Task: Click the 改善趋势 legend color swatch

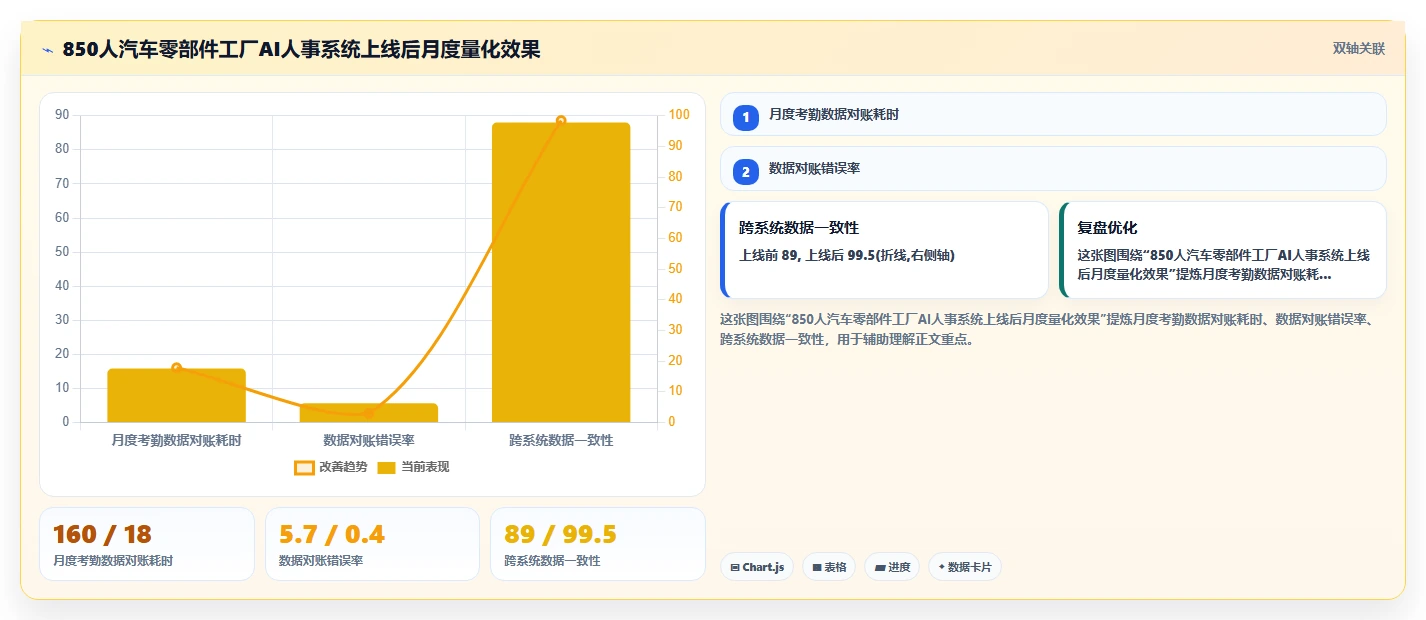Action: click(x=304, y=467)
